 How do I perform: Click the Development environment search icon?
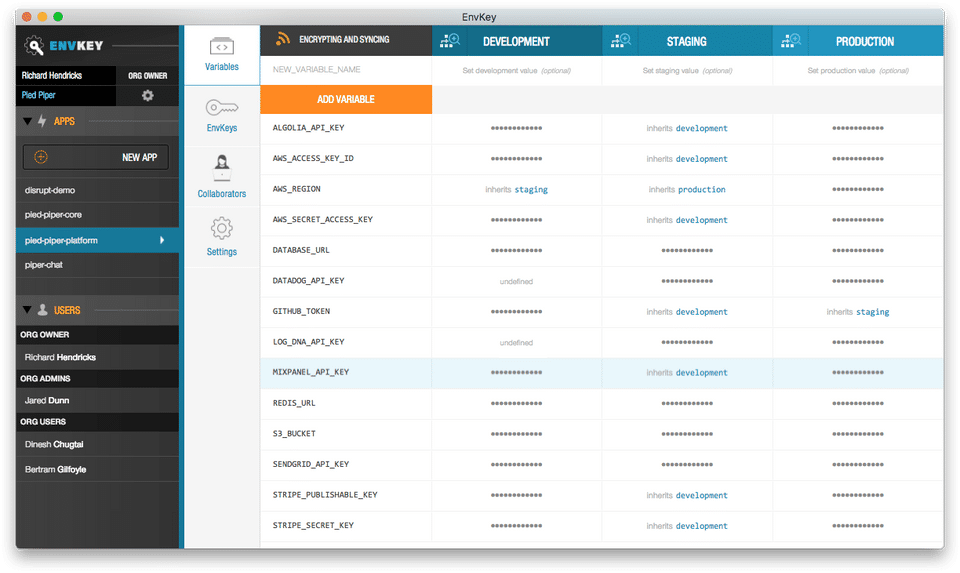point(450,41)
